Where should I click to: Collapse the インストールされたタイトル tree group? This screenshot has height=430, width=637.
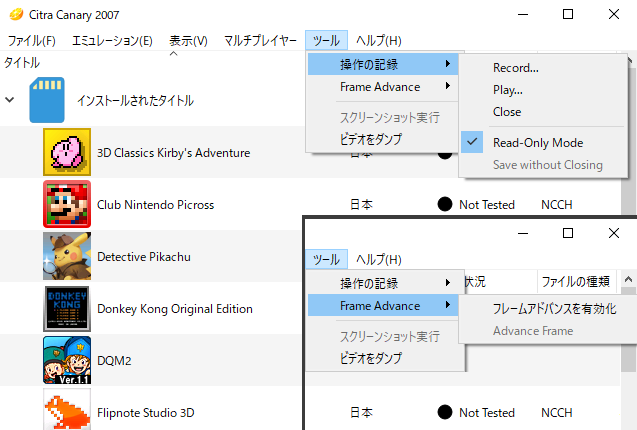[x=10, y=100]
